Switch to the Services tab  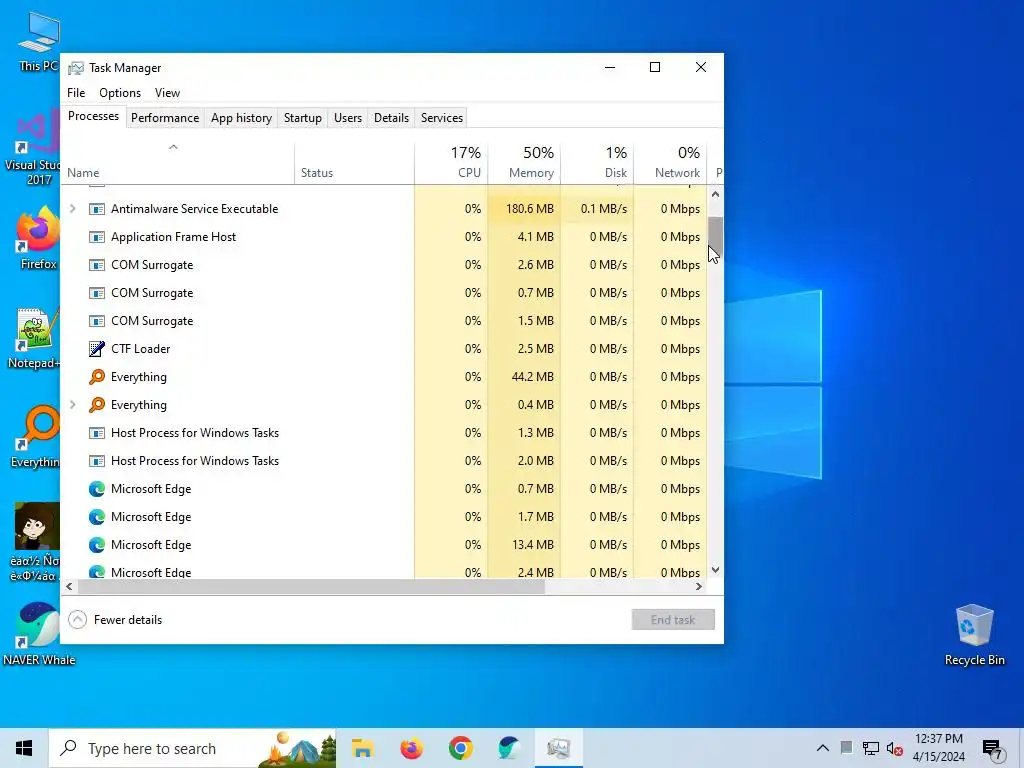(x=441, y=118)
